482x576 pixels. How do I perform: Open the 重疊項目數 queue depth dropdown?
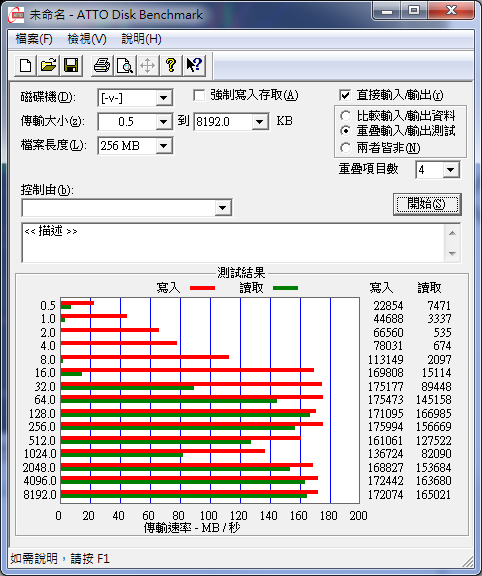tap(450, 170)
